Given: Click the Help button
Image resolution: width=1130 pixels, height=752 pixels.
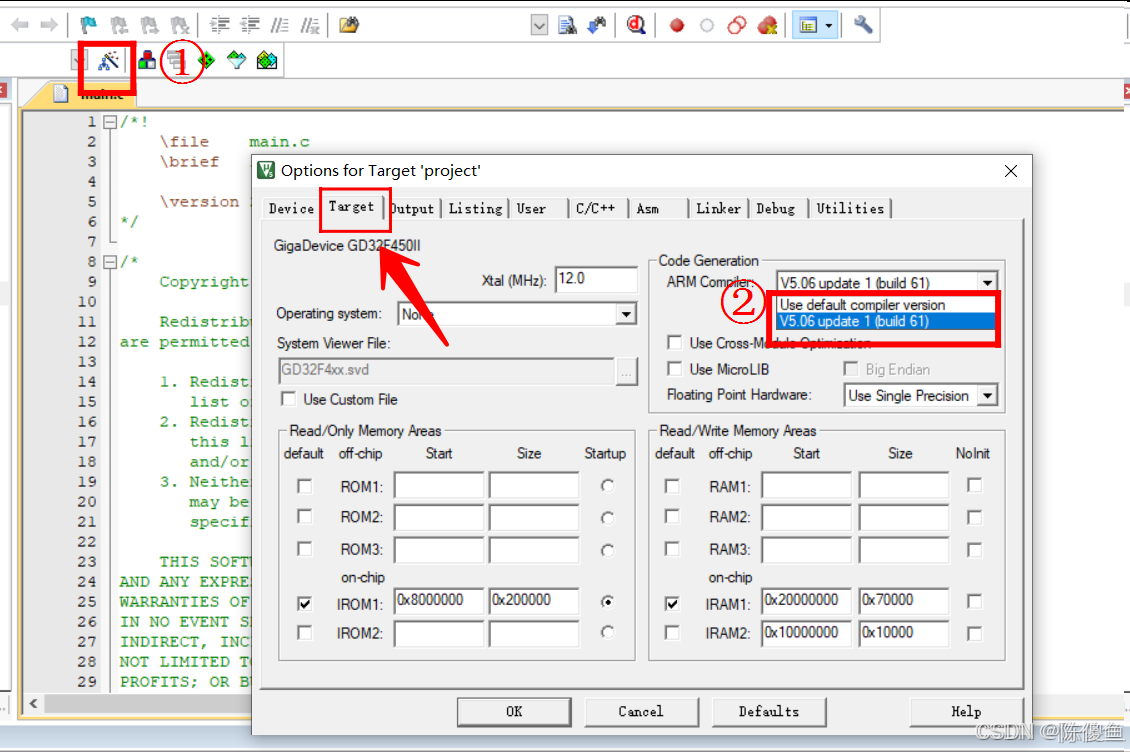Looking at the screenshot, I should (x=966, y=712).
